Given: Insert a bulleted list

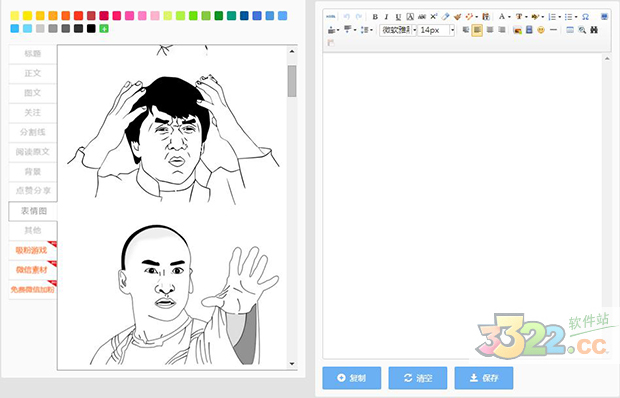Looking at the screenshot, I should tap(569, 17).
